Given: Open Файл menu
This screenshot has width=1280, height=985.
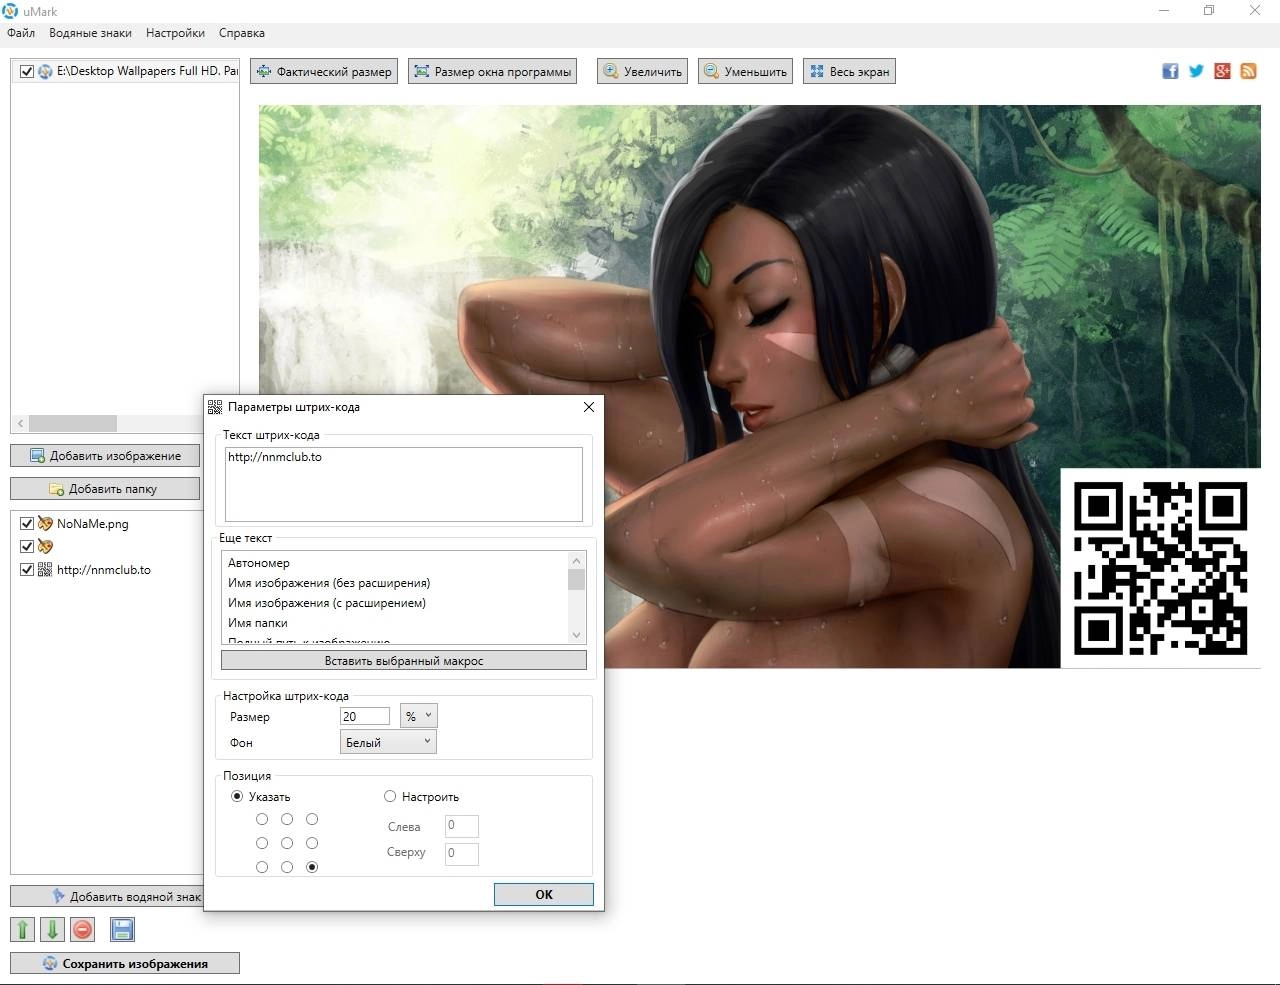Looking at the screenshot, I should pos(21,33).
